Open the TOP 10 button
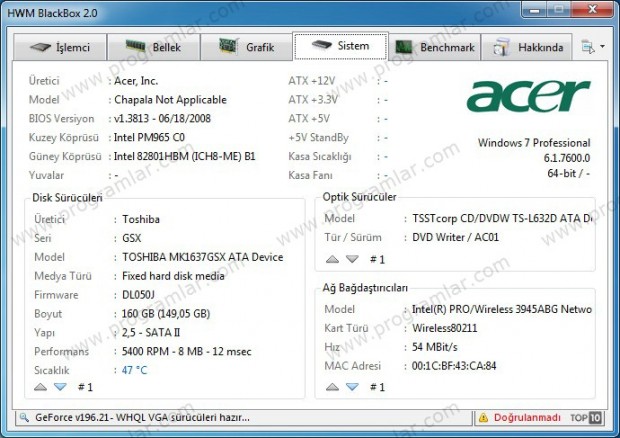Image resolution: width=620 pixels, height=438 pixels. (x=586, y=417)
